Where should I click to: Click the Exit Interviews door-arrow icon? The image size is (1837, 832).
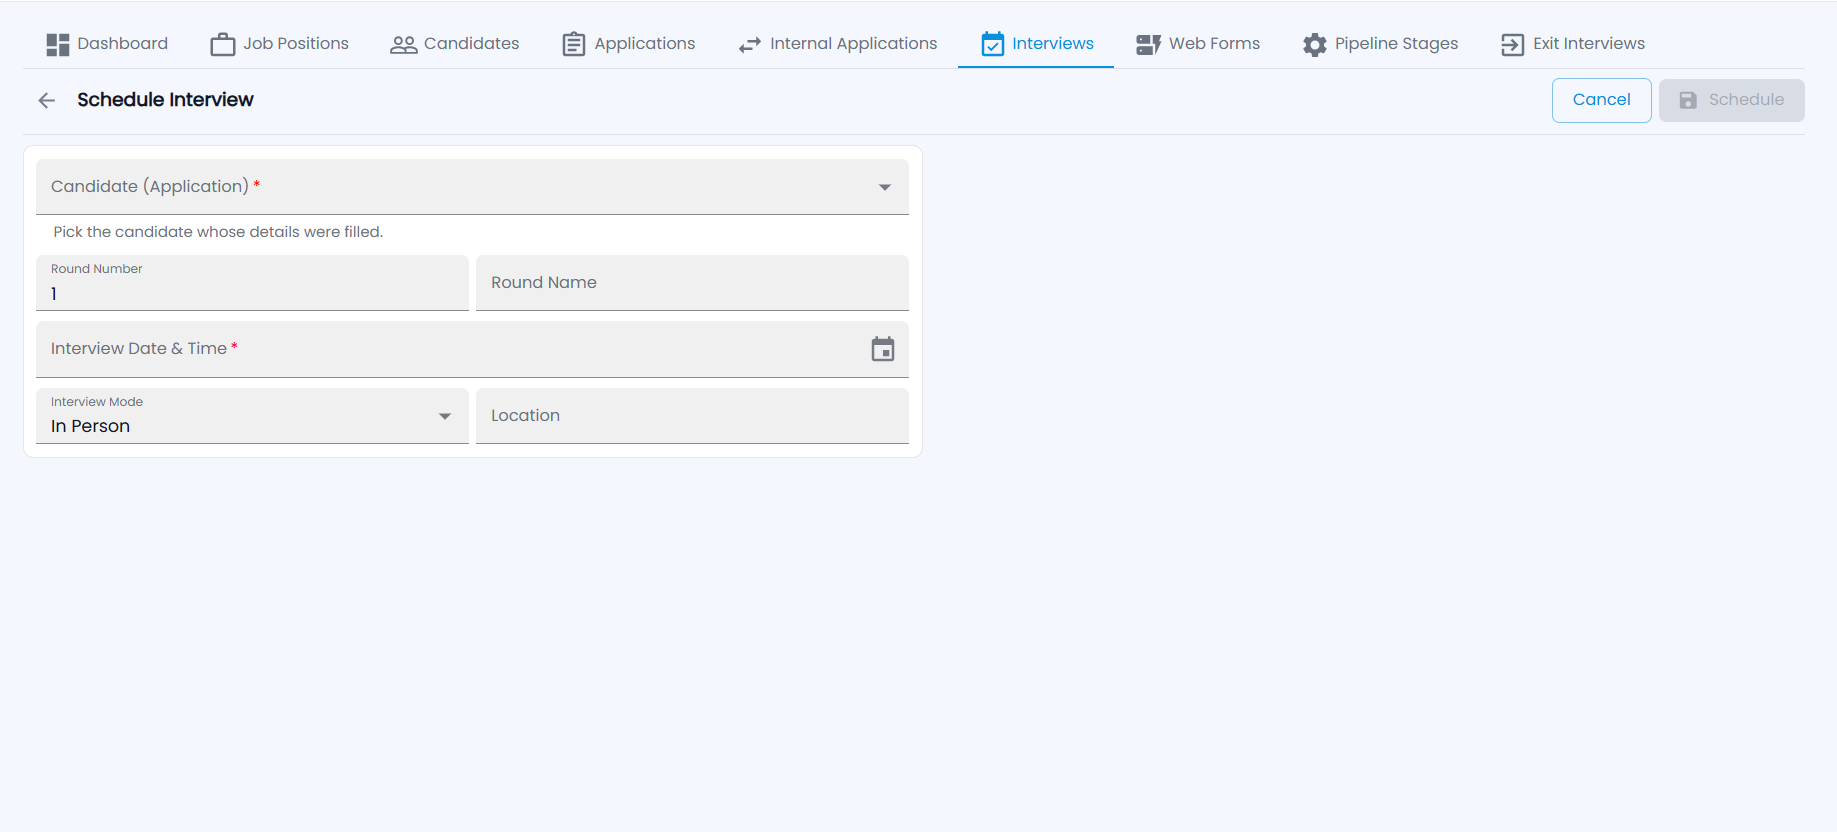[1513, 44]
